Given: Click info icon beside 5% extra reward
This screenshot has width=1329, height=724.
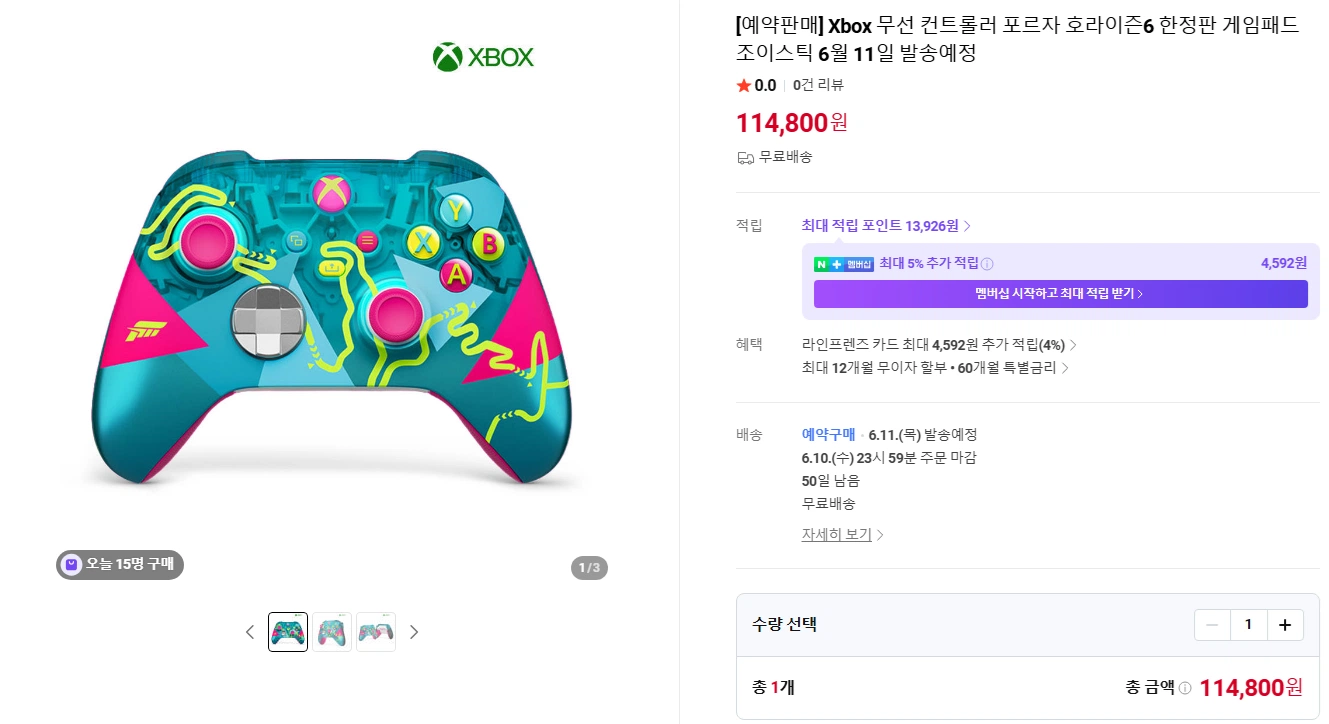Looking at the screenshot, I should (987, 264).
